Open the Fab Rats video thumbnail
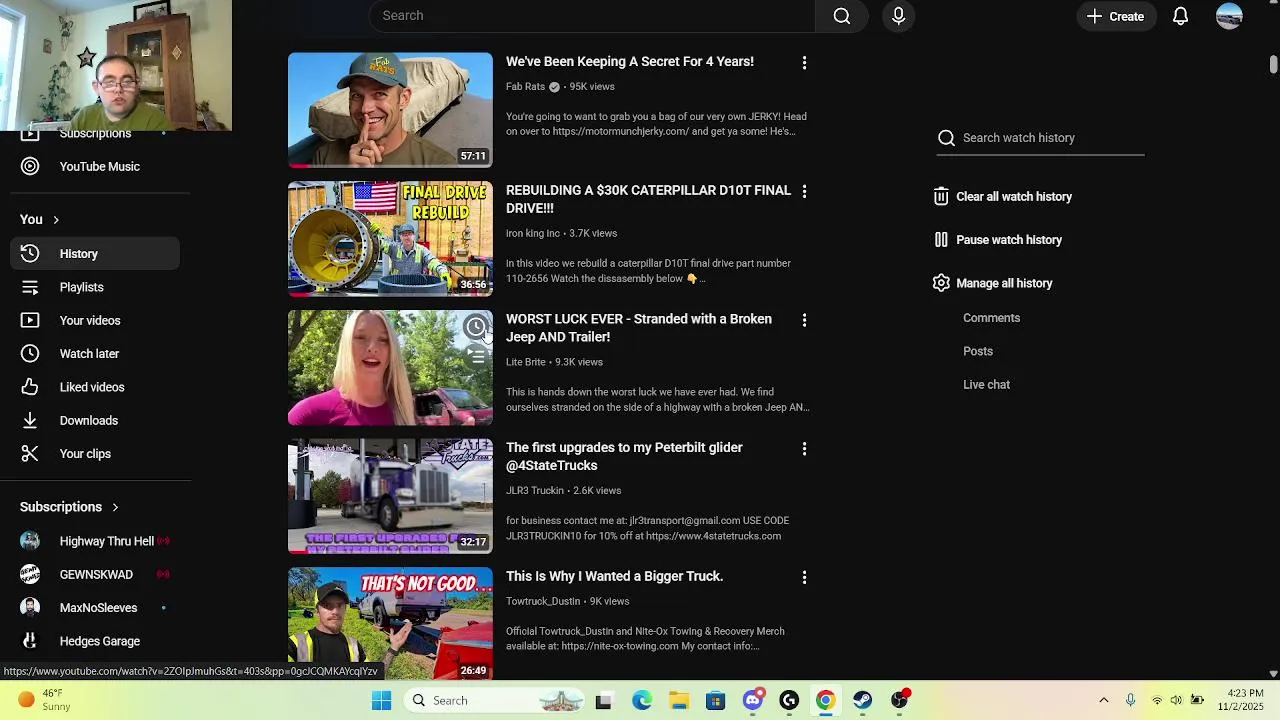Viewport: 1280px width, 720px height. click(390, 110)
